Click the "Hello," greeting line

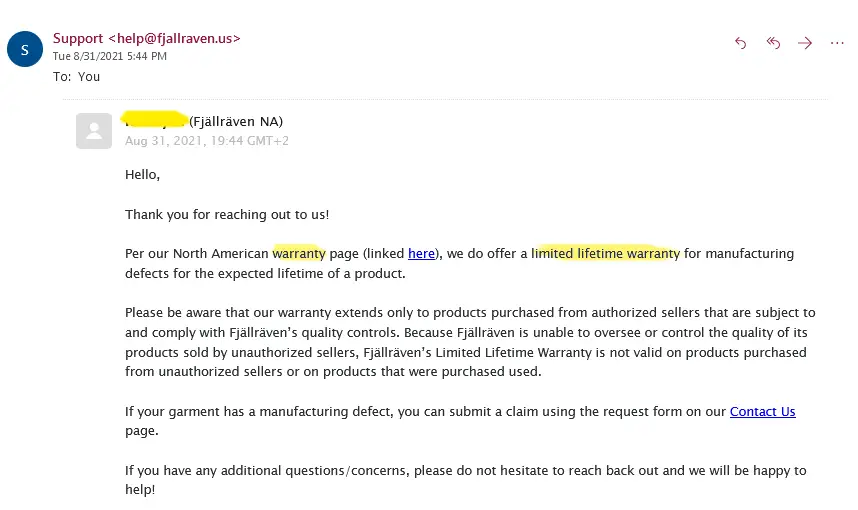142,175
